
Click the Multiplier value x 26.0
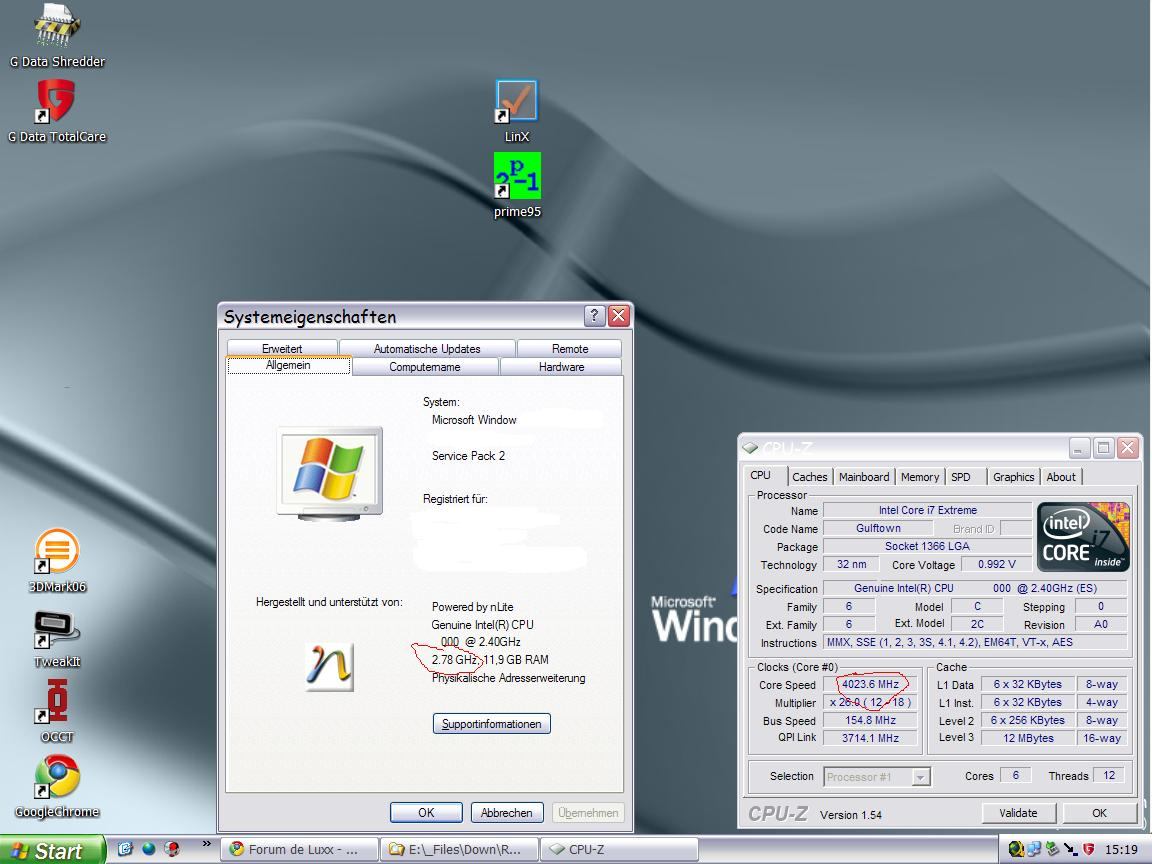point(871,702)
